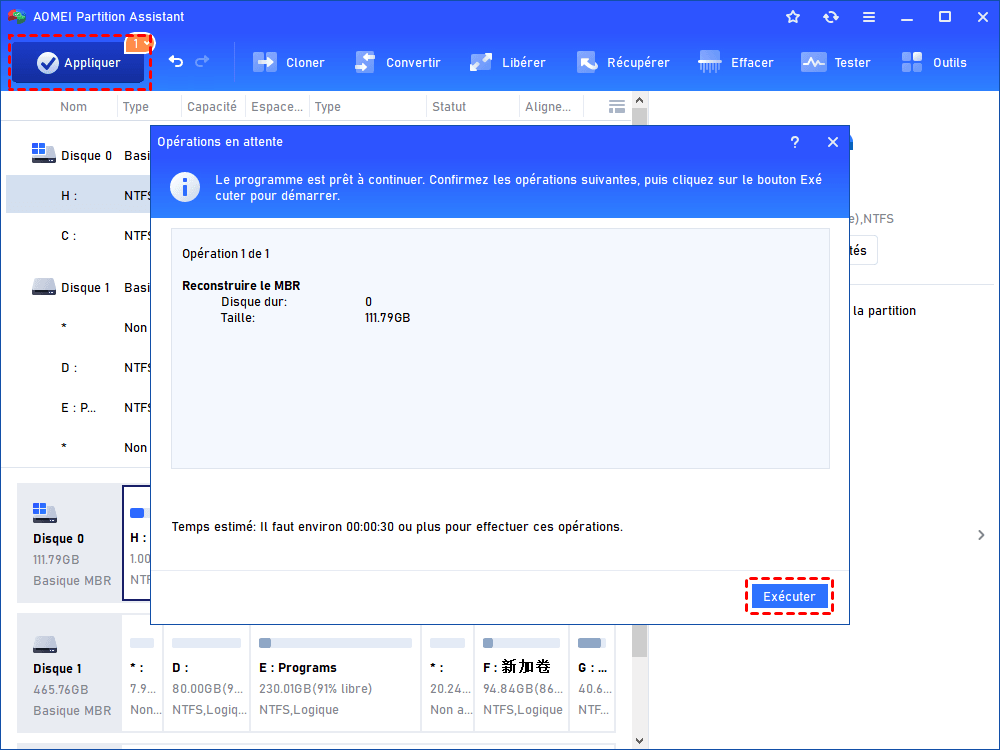Click the AOMEI Partition Assistant logo

[x=17, y=17]
